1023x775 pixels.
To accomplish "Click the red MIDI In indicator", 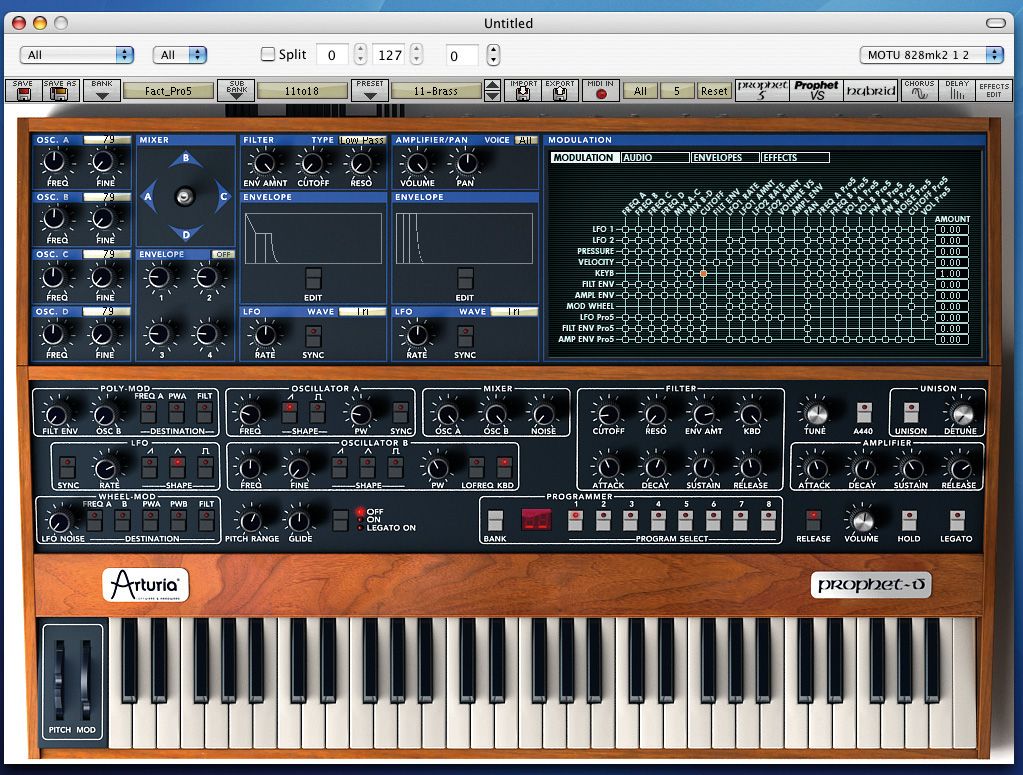I will [601, 95].
